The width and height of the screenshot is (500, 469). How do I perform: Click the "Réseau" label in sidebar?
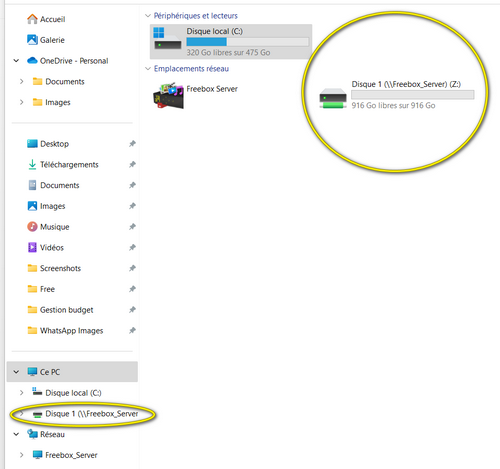[52, 434]
